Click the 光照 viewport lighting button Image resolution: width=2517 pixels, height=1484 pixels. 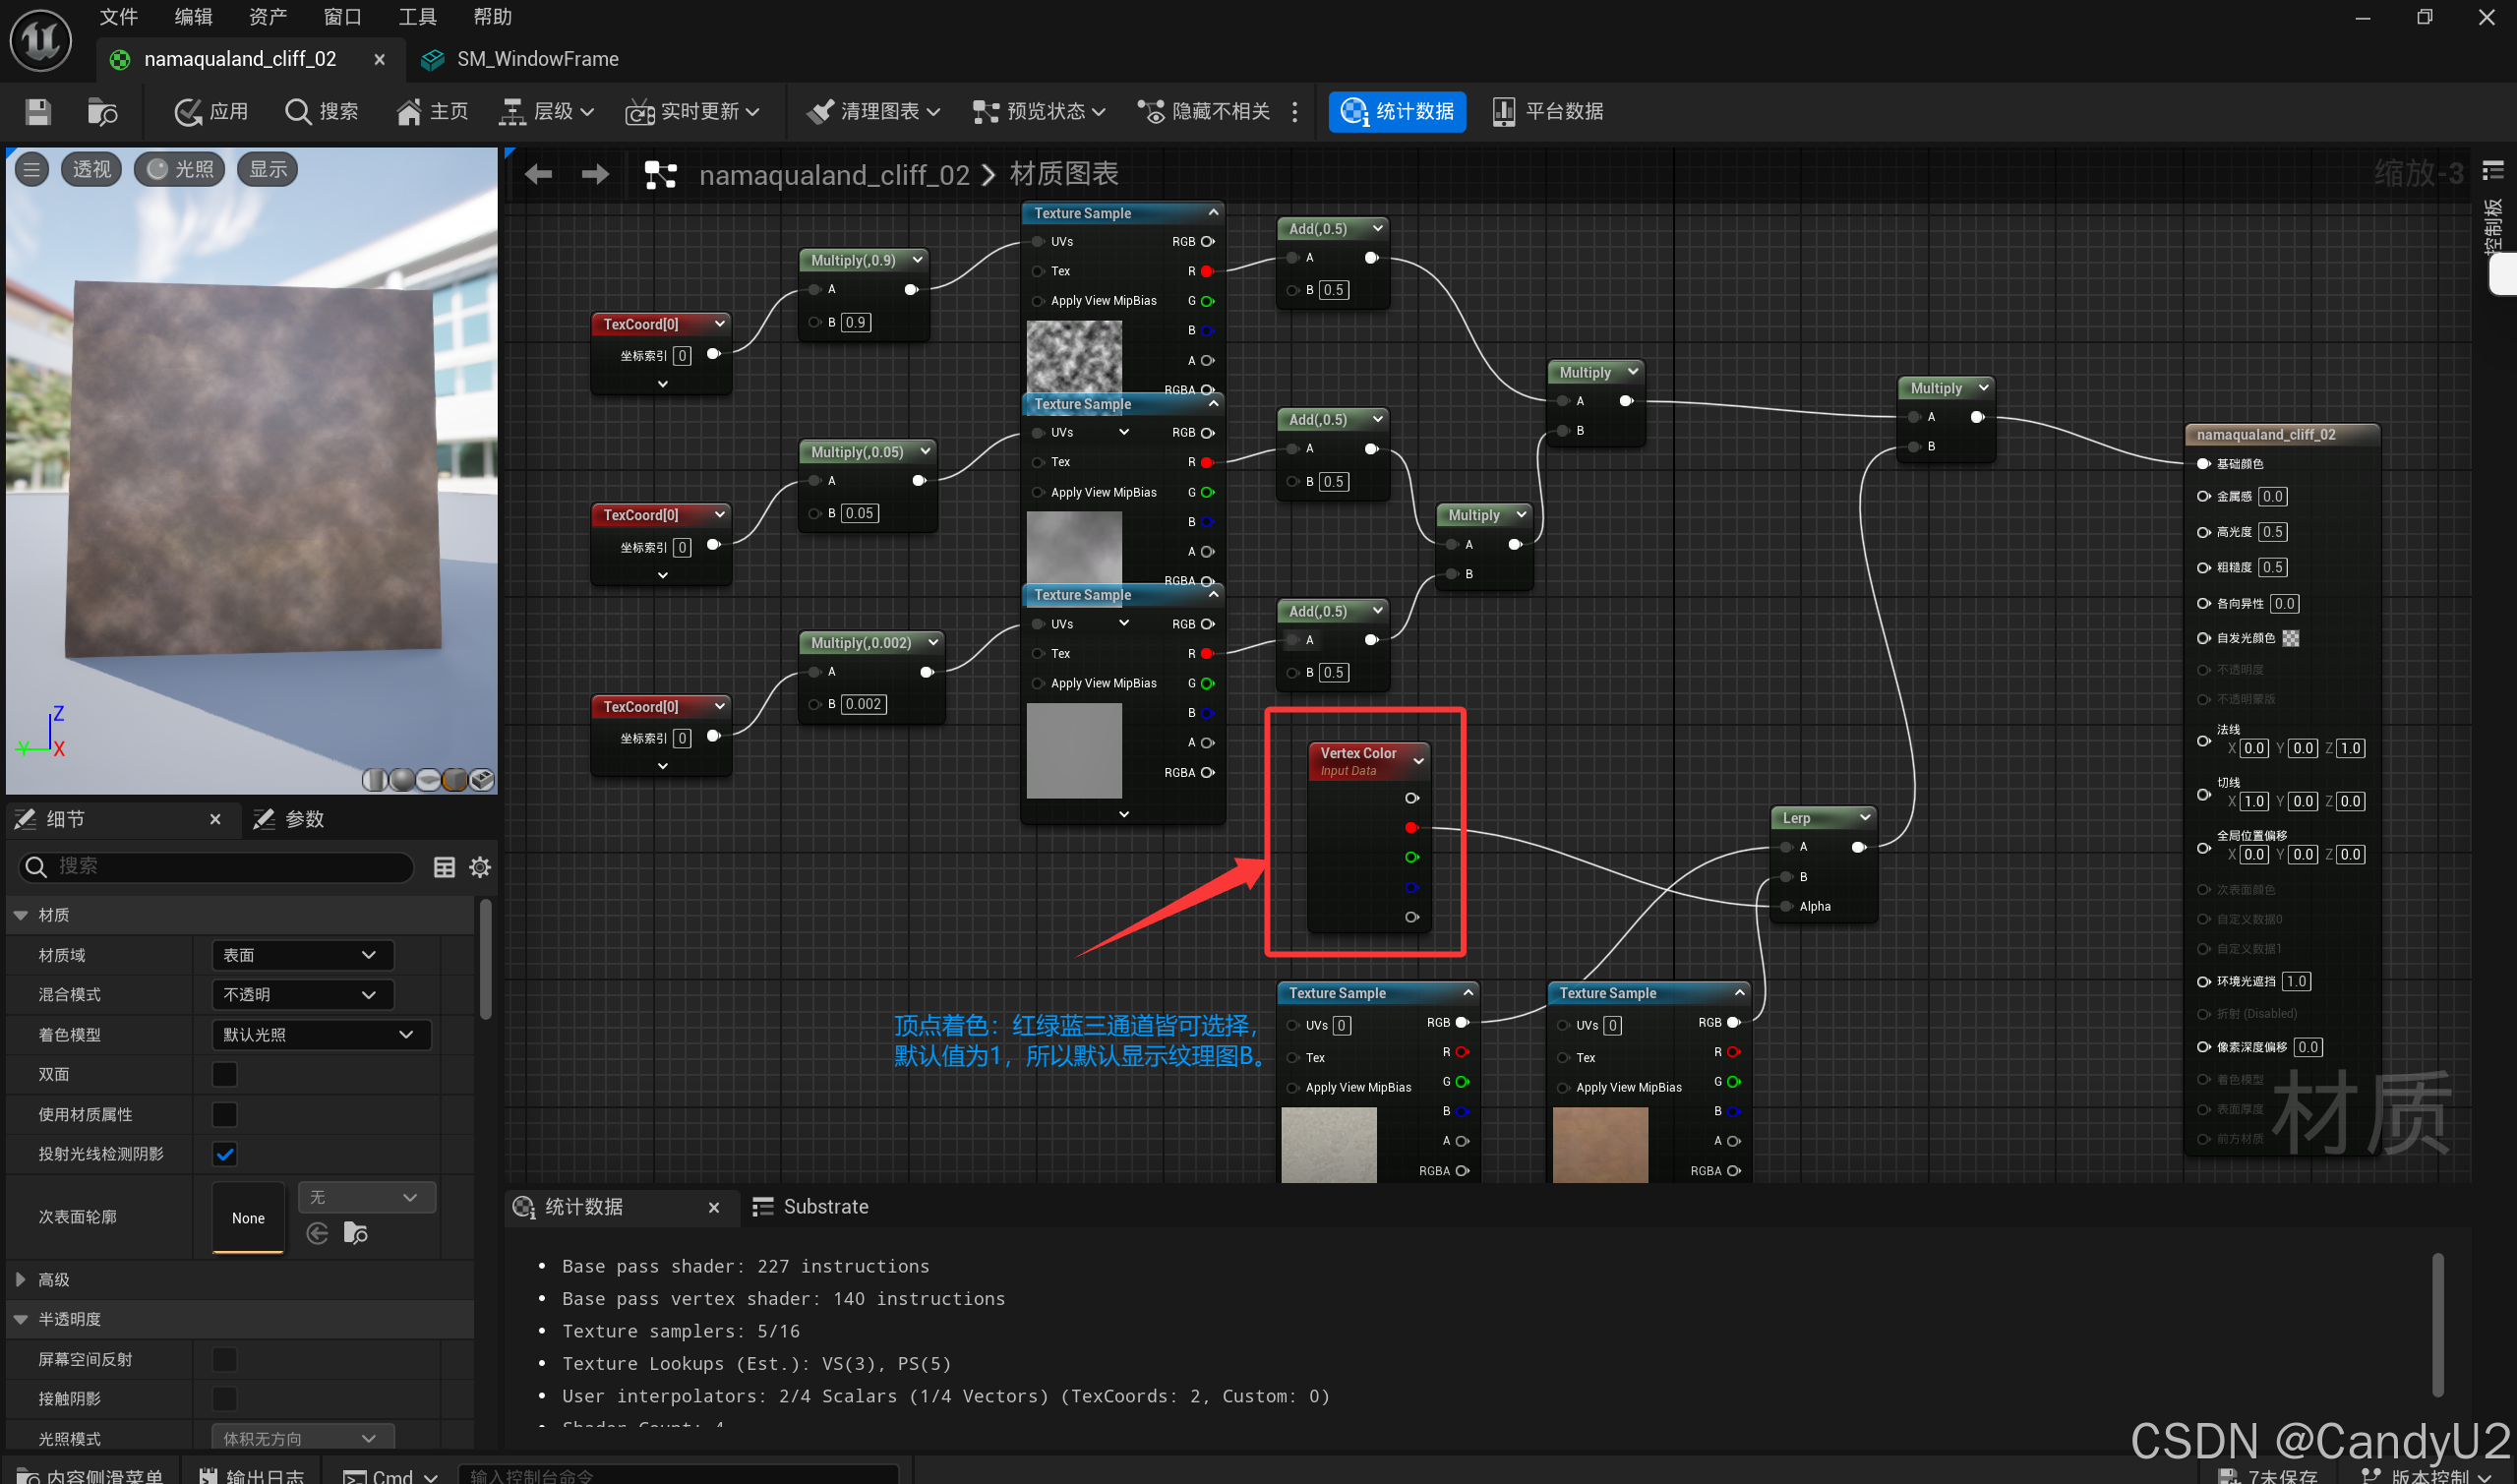click(x=178, y=168)
